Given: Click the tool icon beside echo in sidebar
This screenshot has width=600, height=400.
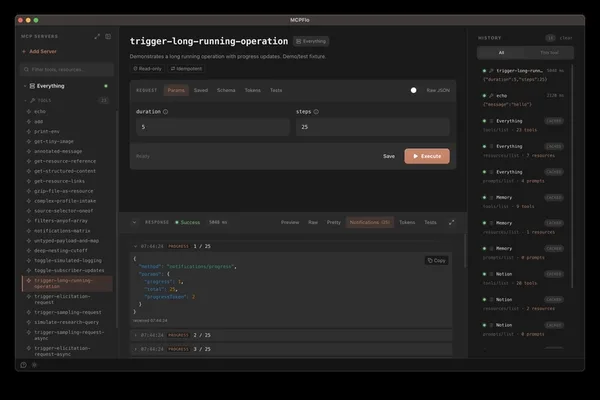Looking at the screenshot, I should pos(29,111).
